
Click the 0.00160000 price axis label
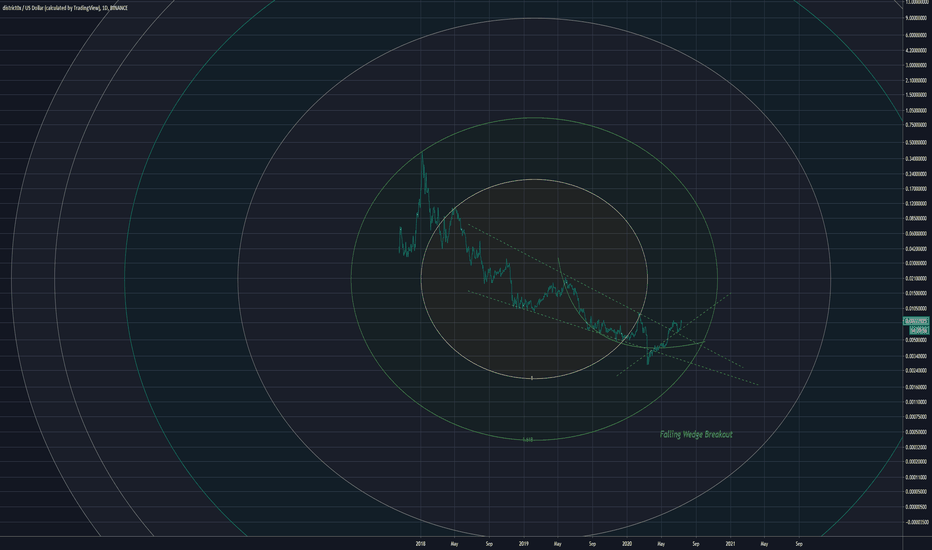click(x=916, y=386)
